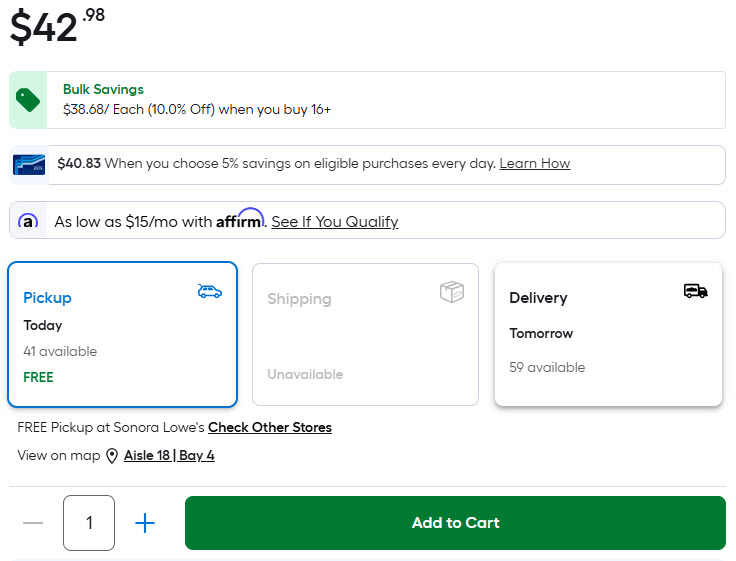Viewport: 736px width, 561px height.
Task: Click the Affirm wordmark logo
Action: [240, 220]
